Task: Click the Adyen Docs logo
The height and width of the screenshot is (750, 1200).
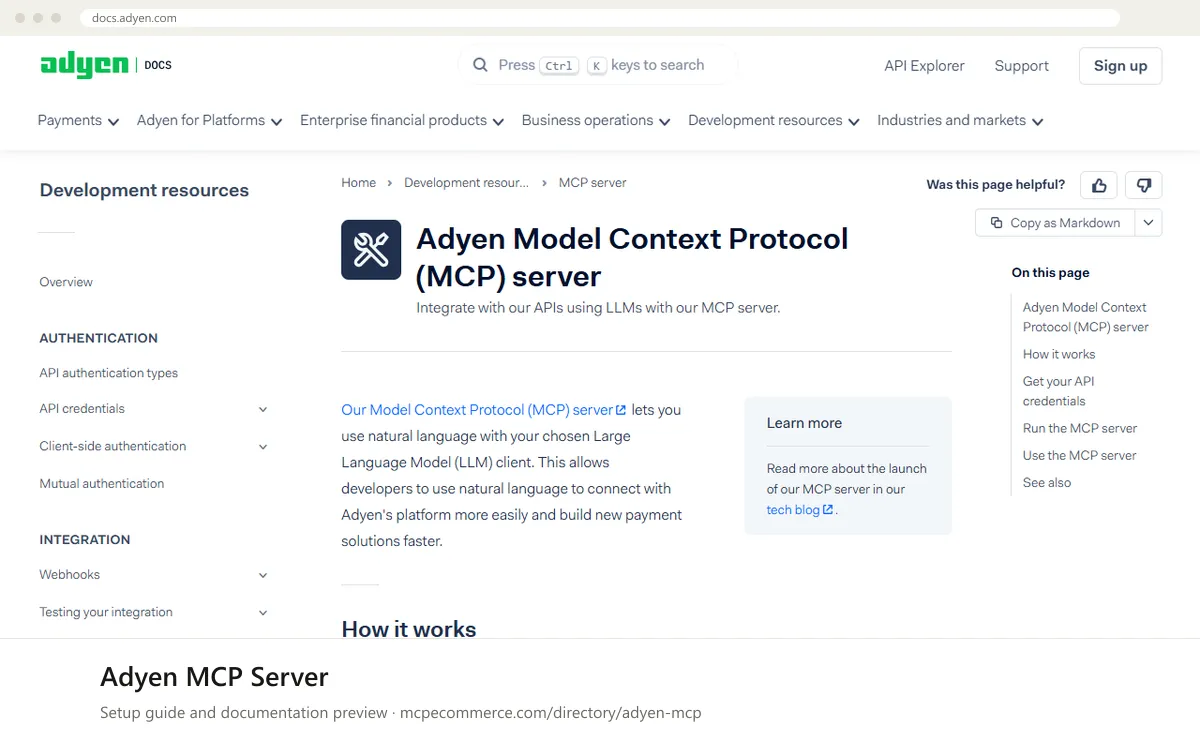Action: [106, 65]
